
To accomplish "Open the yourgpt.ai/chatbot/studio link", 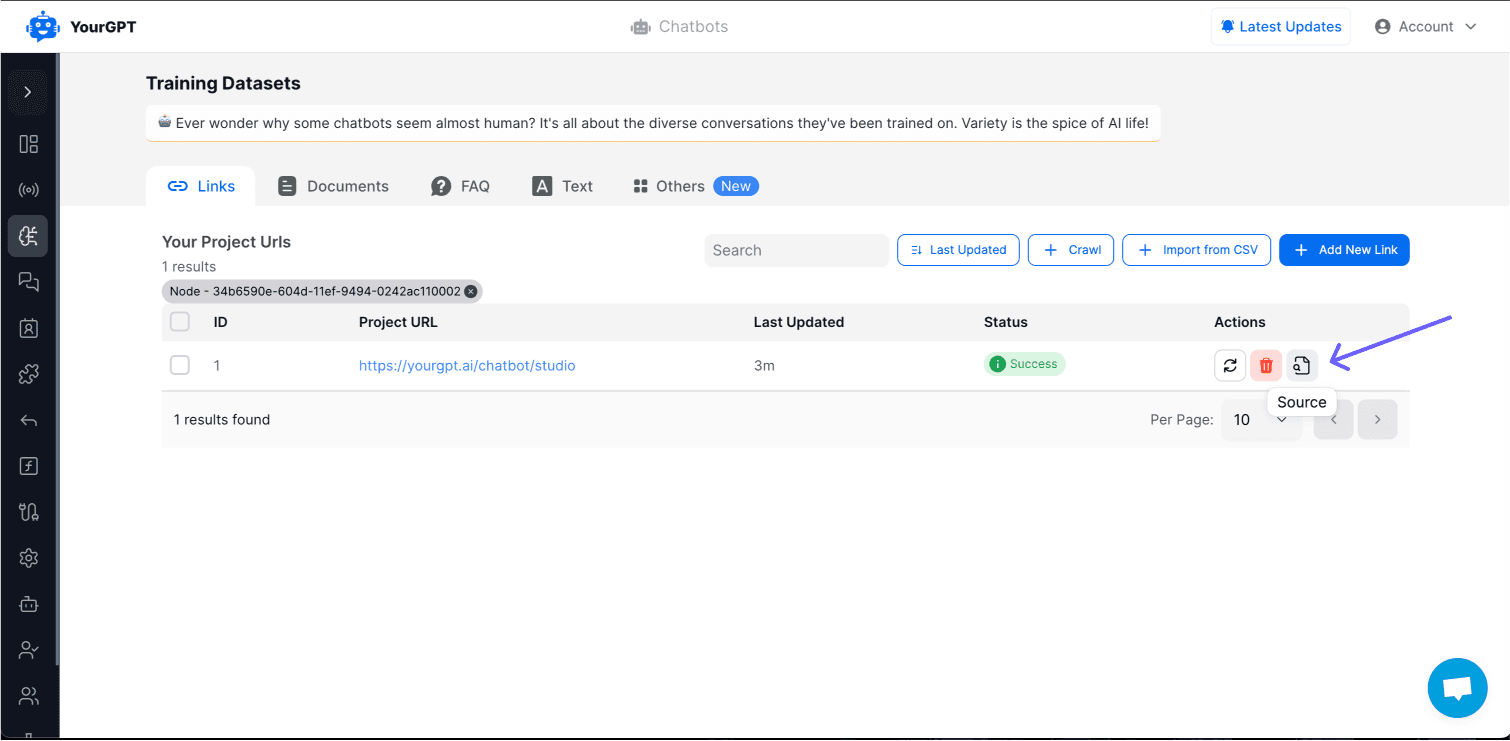I will point(467,365).
